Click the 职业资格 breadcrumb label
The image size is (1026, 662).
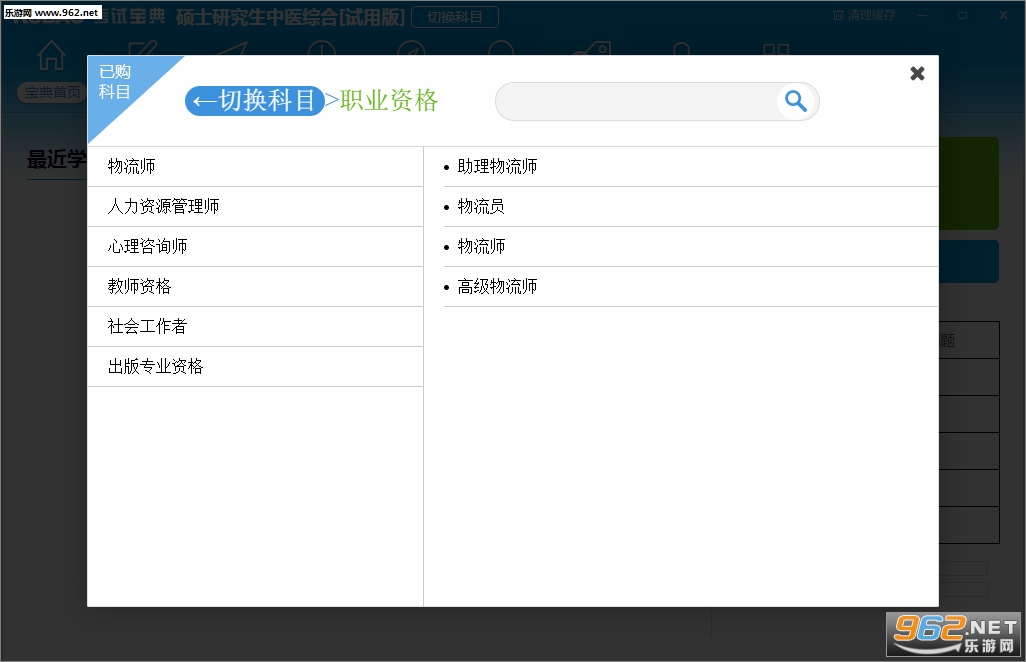point(389,101)
